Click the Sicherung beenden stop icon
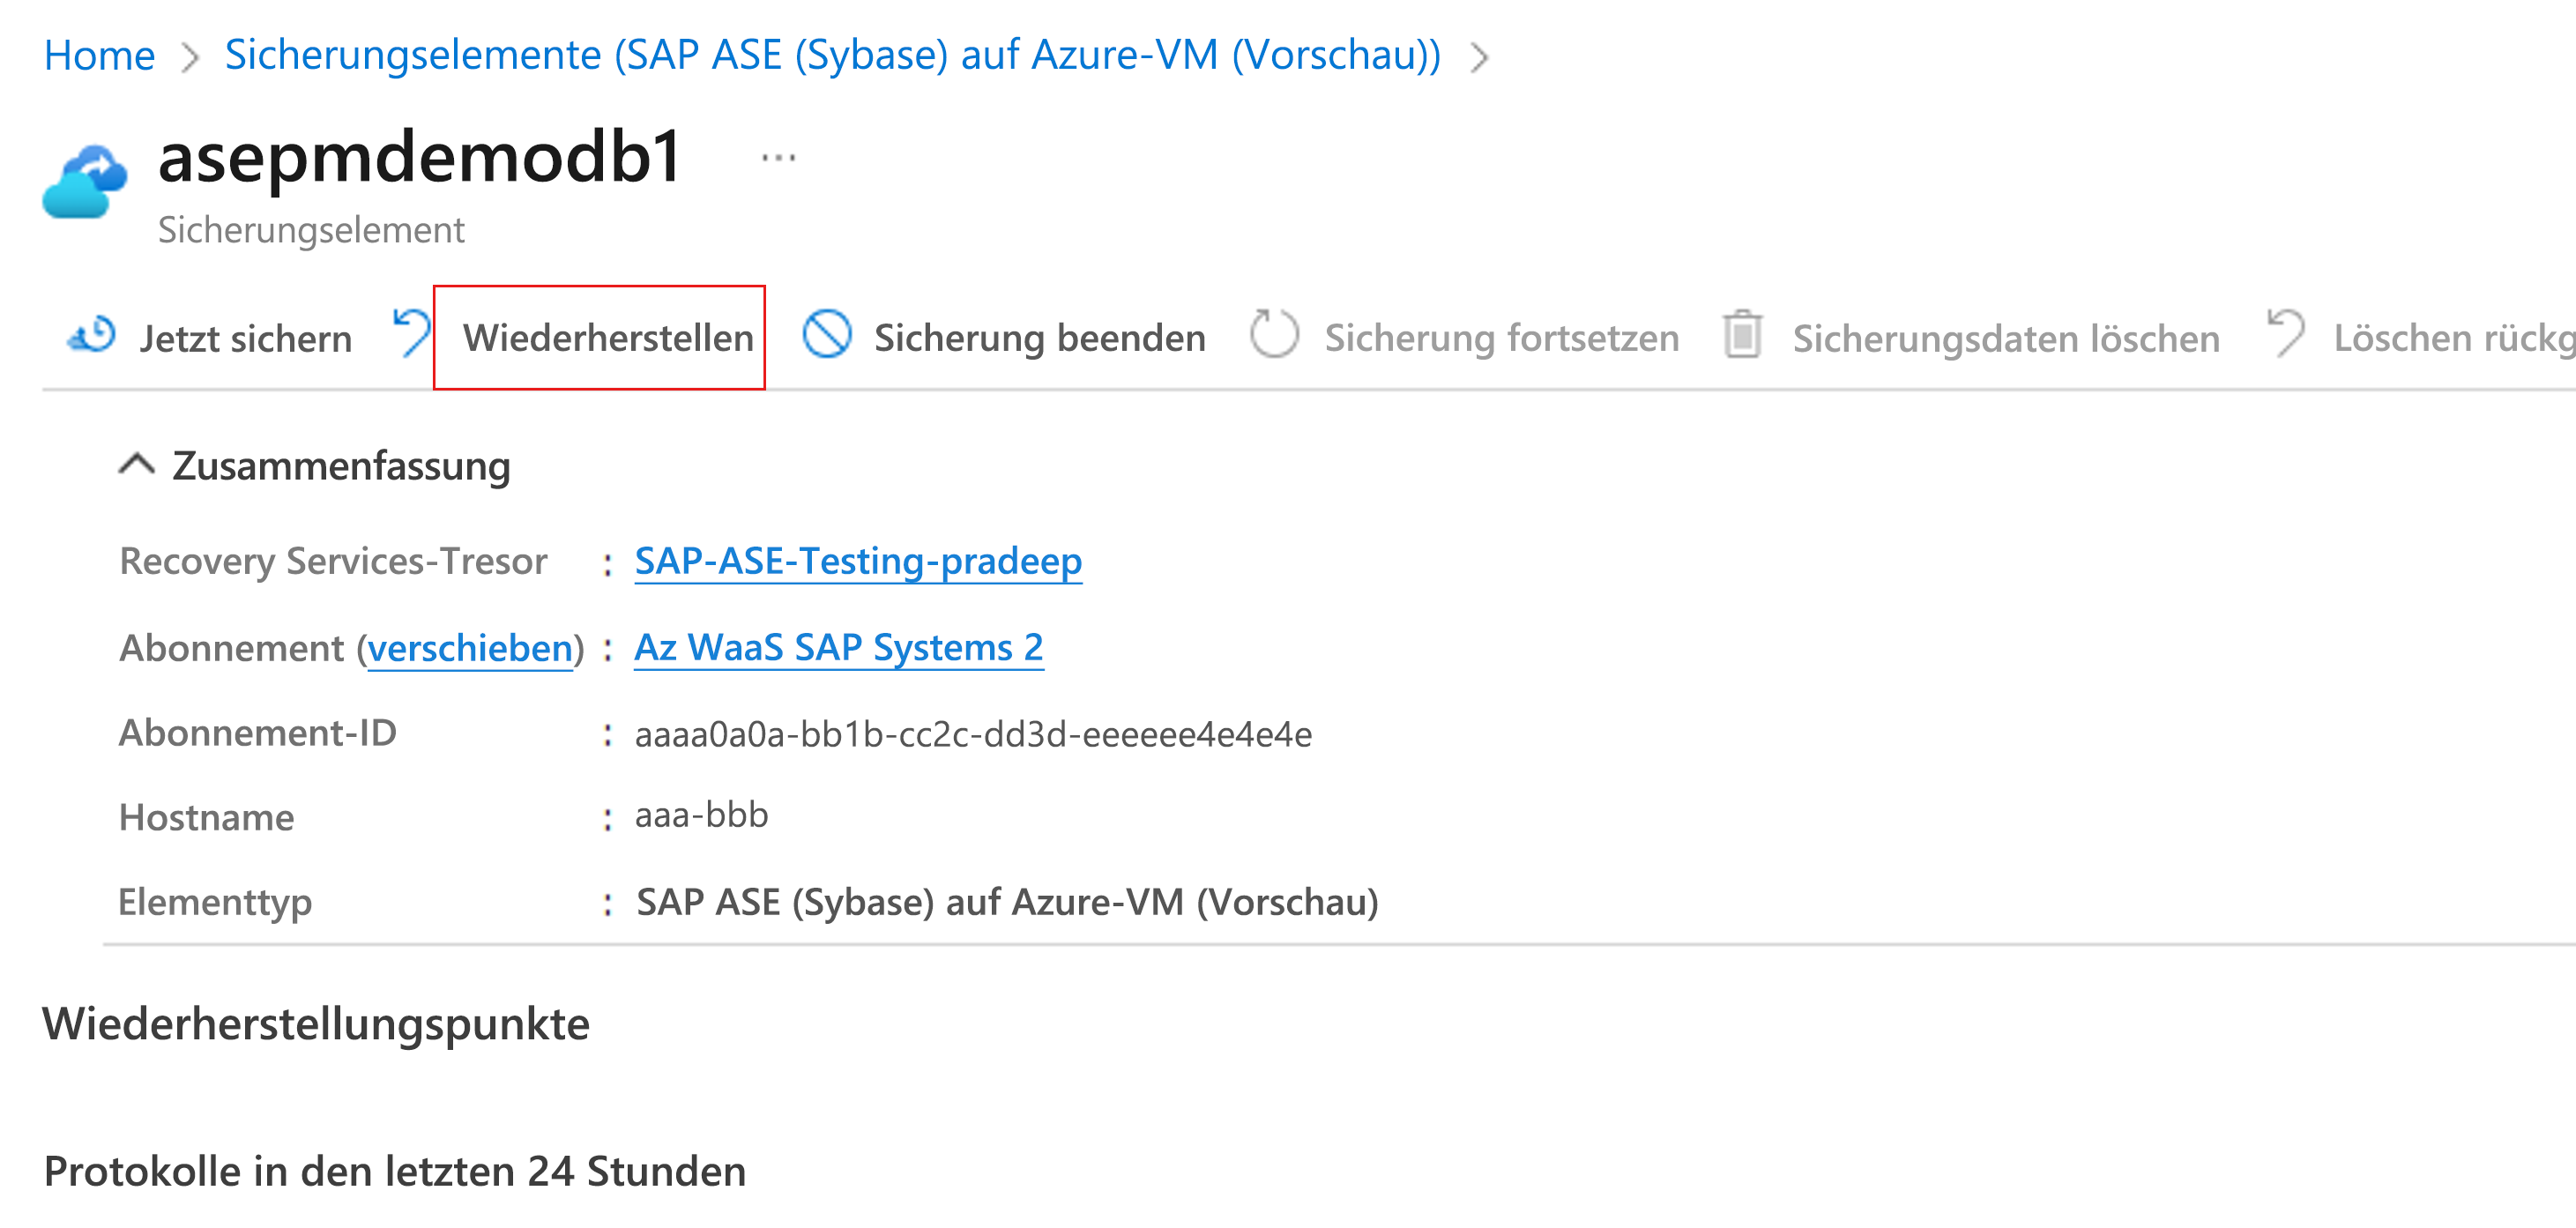Screen dimensions: 2576x1228 pos(828,337)
